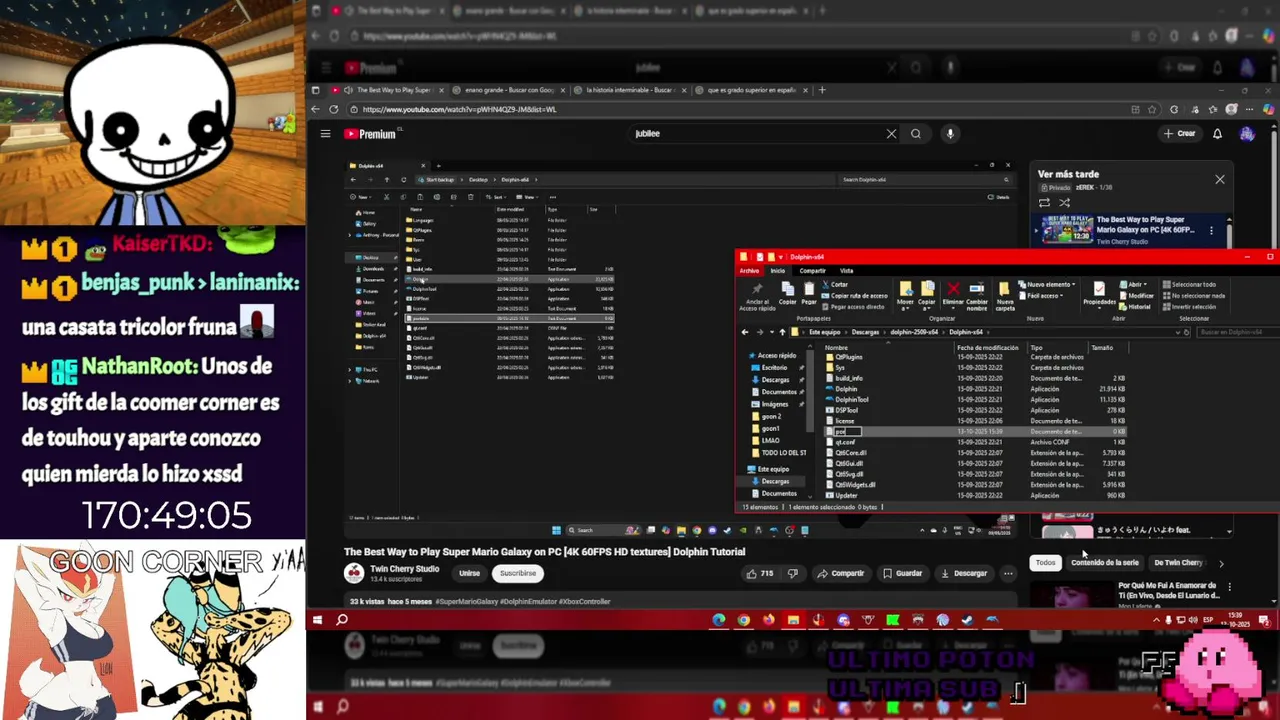Expand the Nuevo elemento dropdown
The width and height of the screenshot is (1280, 720).
pyautogui.click(x=1046, y=284)
